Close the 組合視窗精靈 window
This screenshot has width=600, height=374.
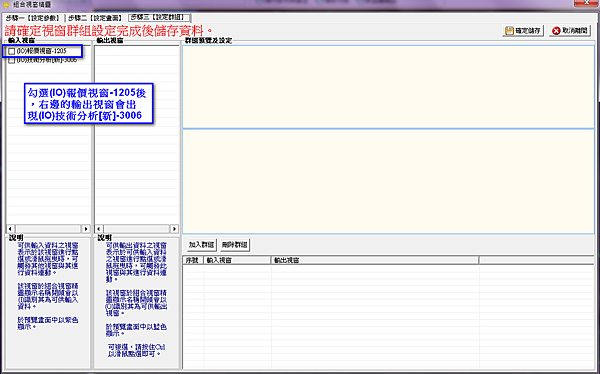(586, 3)
